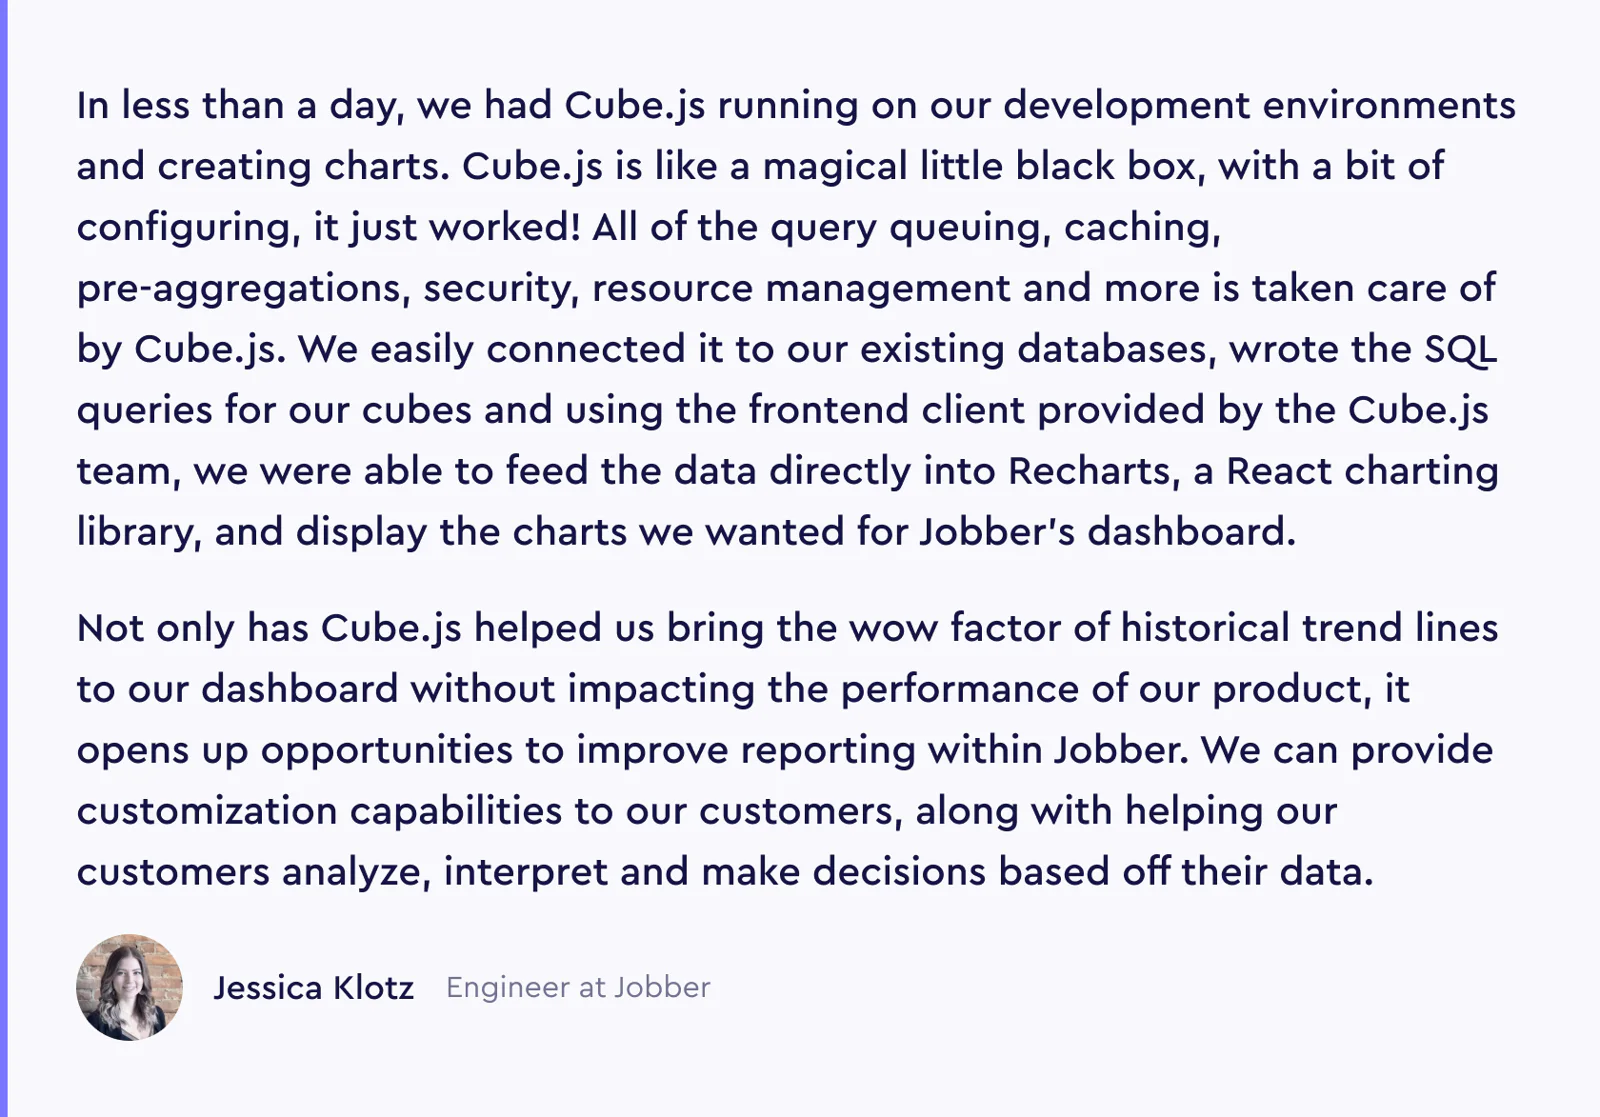This screenshot has height=1117, width=1600.
Task: Click the words development environments
Action: coord(1260,106)
